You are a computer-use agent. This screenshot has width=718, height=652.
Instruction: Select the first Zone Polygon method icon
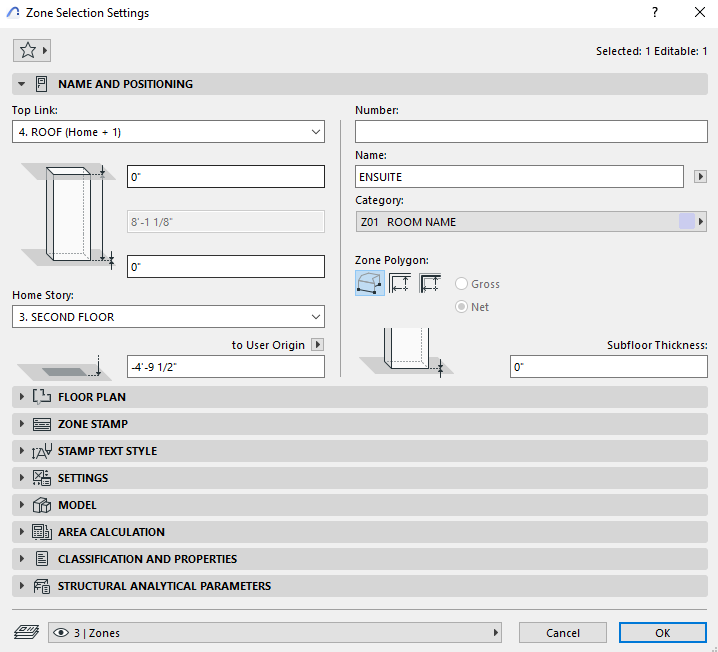click(370, 284)
